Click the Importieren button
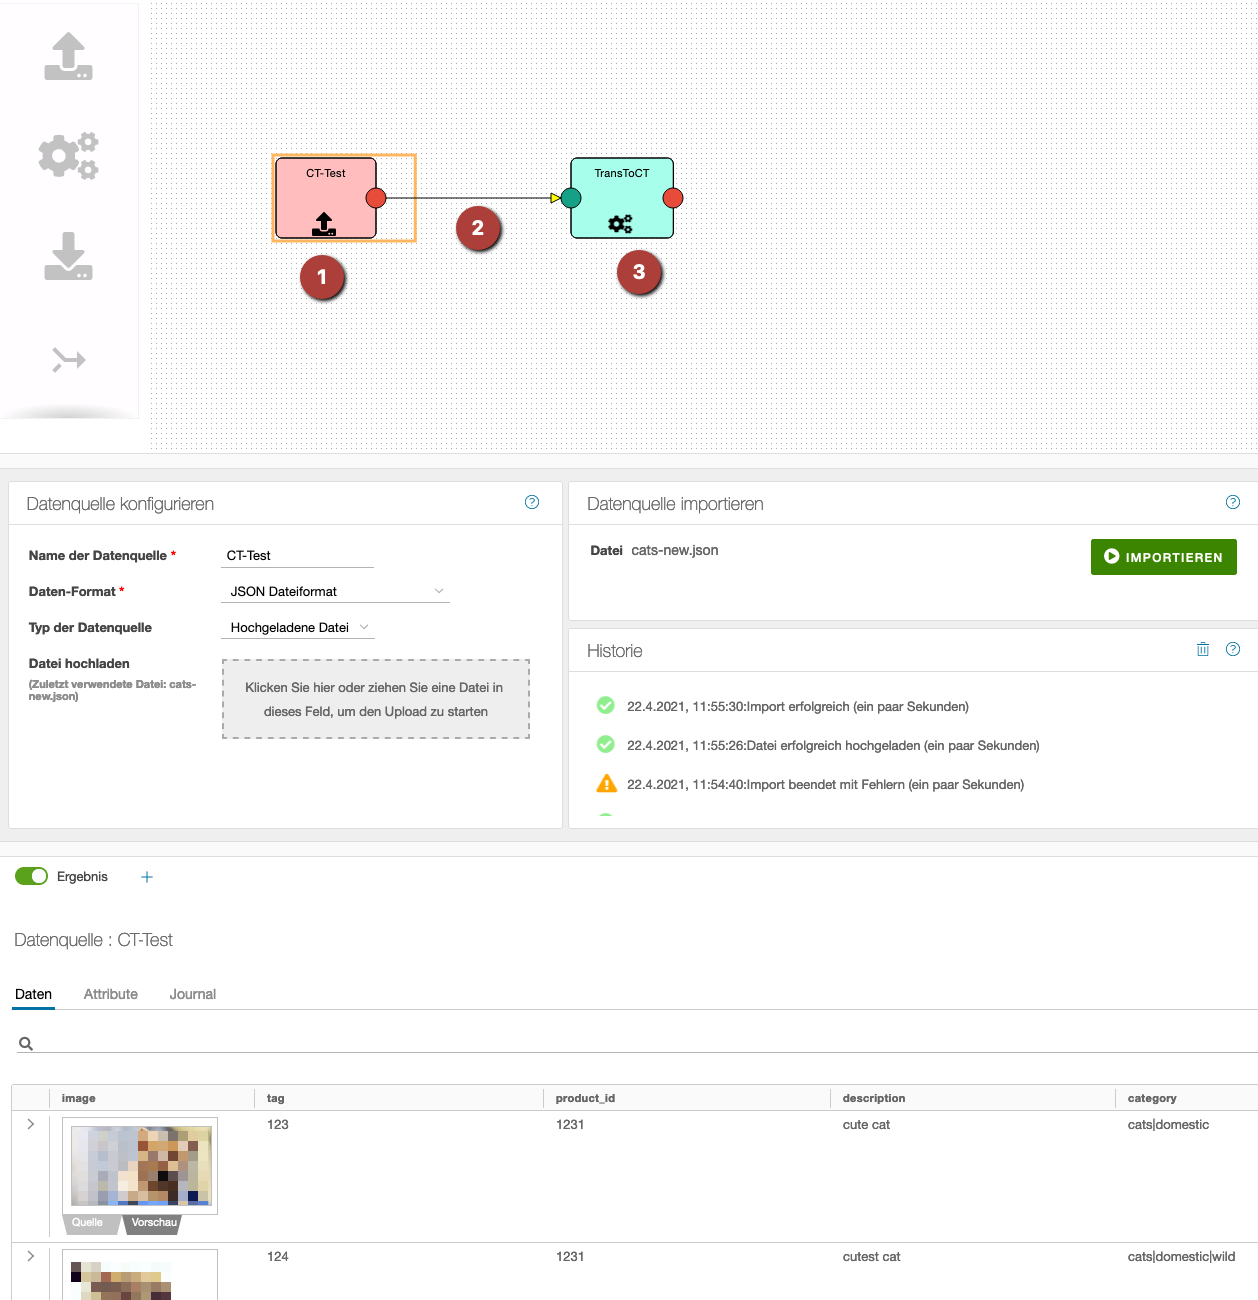The width and height of the screenshot is (1258, 1300). [1163, 557]
